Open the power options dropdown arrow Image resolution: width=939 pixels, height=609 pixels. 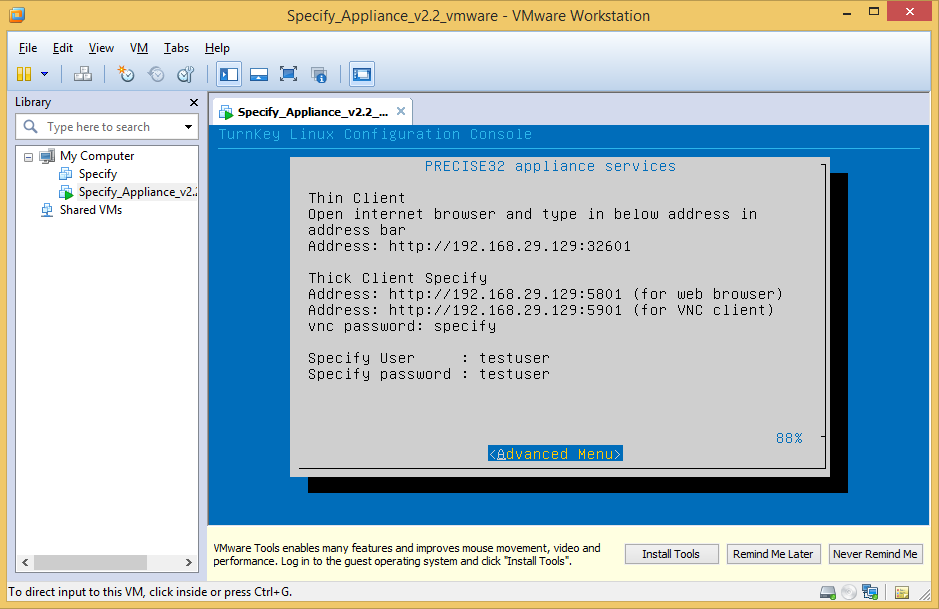44,74
